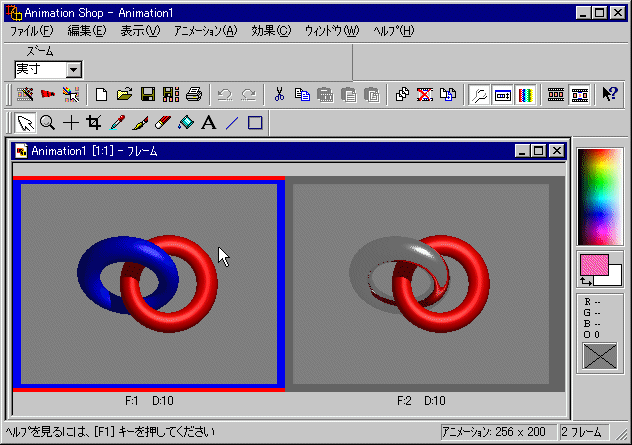
Task: Open a file with the folder icon
Action: (x=124, y=95)
